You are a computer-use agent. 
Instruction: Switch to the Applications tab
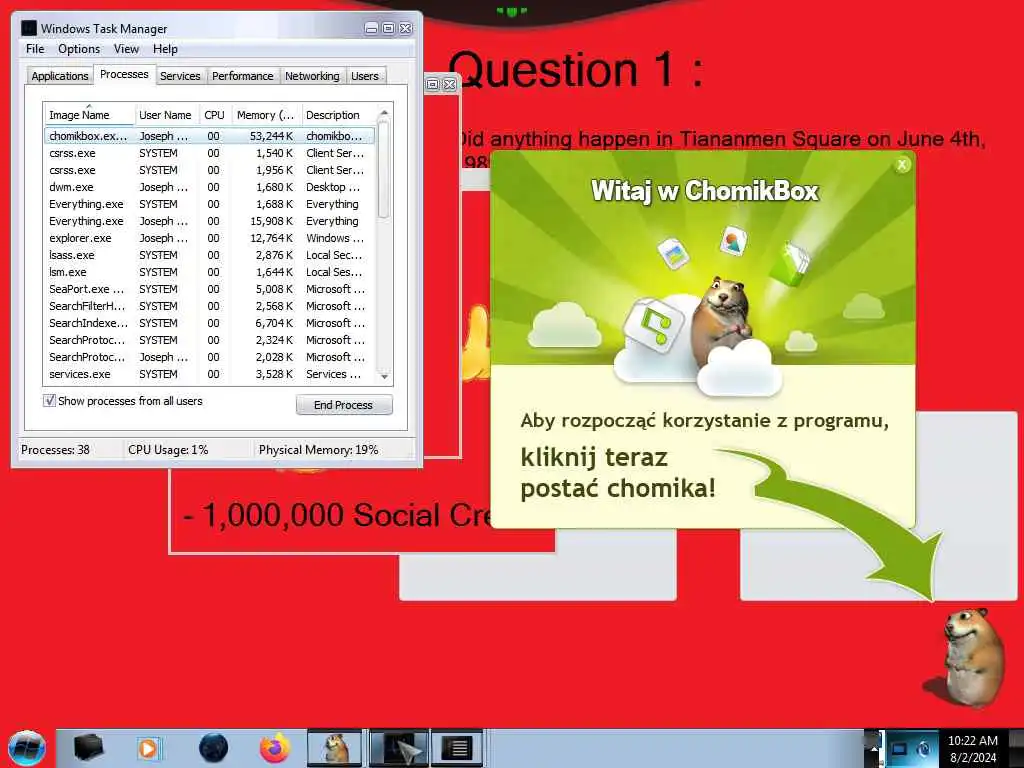coord(59,76)
